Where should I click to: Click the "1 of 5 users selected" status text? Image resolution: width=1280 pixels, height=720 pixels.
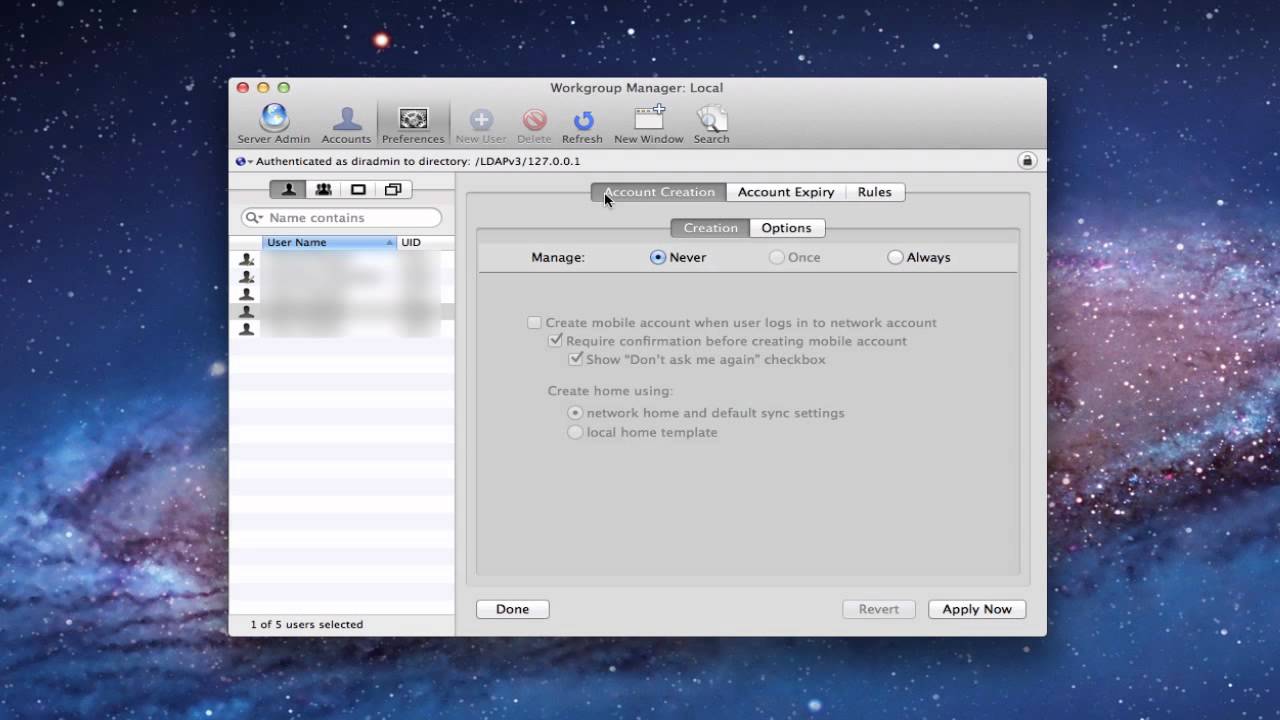tap(306, 625)
